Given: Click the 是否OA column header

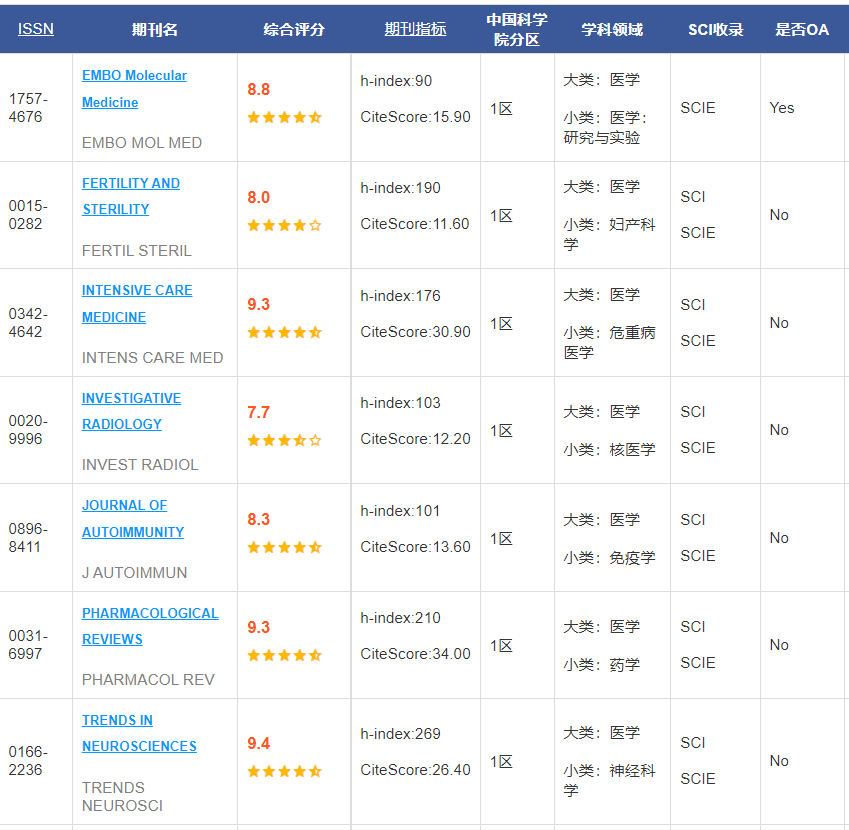Looking at the screenshot, I should tap(802, 29).
